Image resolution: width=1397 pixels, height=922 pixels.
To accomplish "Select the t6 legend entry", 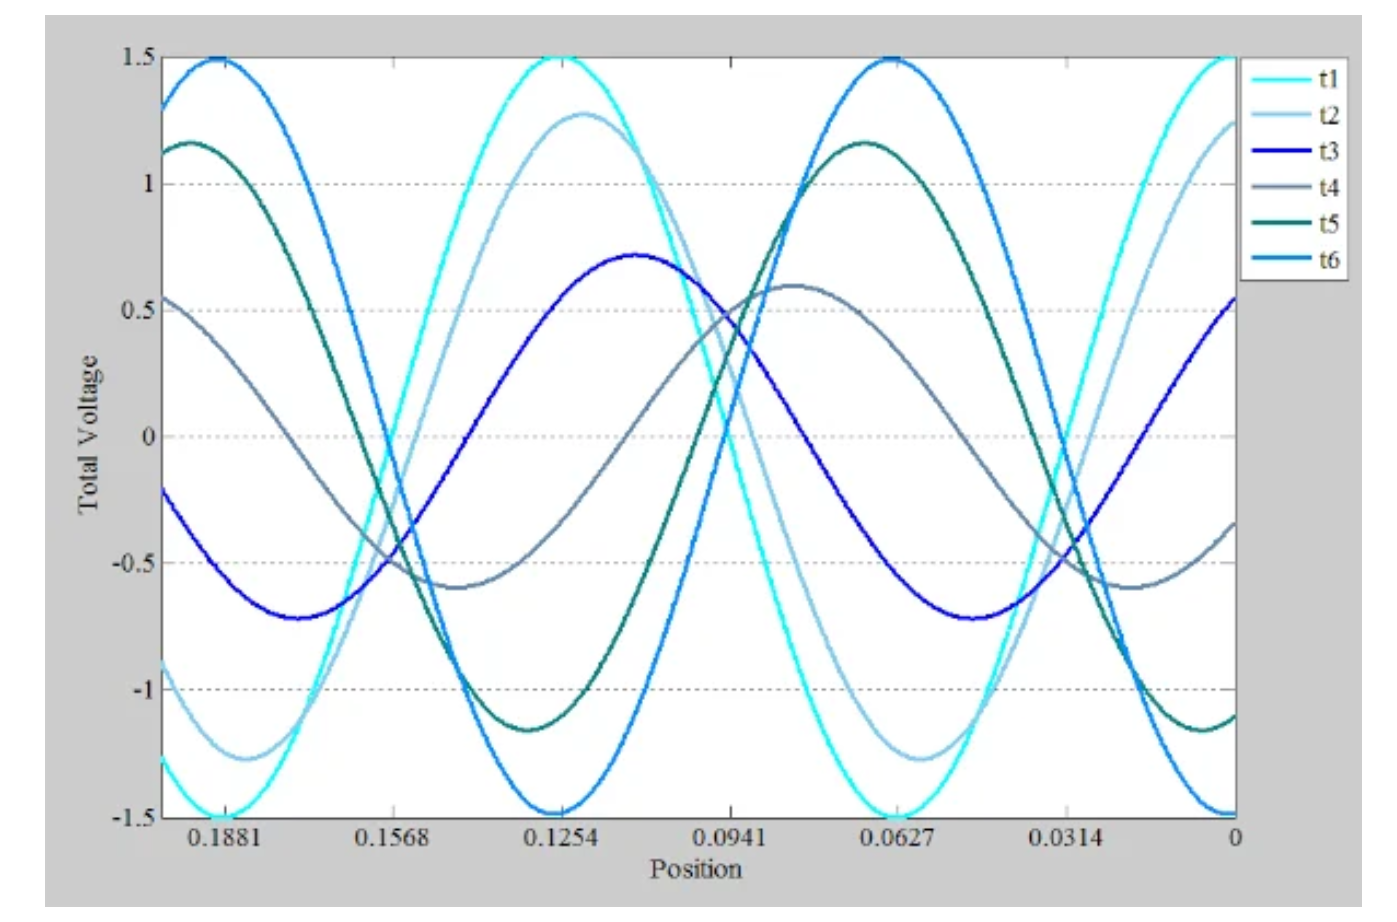I will [x=1295, y=260].
